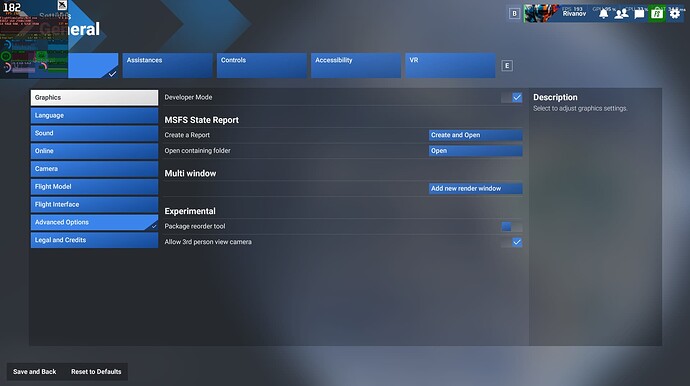Click the Create a Report label

pos(187,135)
